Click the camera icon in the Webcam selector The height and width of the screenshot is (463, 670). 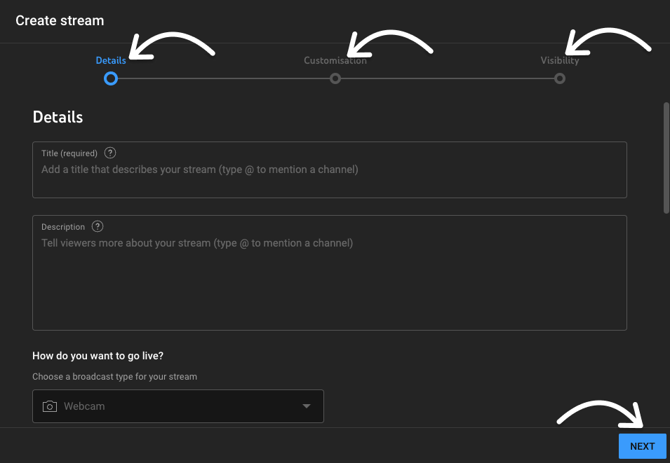[x=50, y=406]
